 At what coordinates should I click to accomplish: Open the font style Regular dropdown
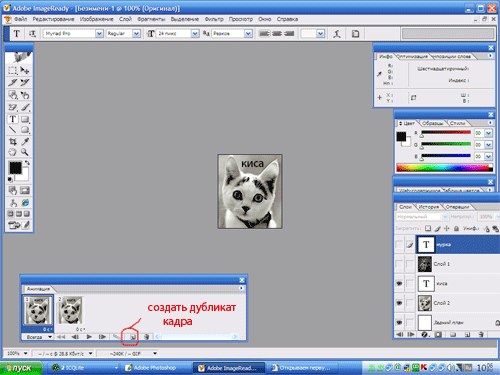click(x=136, y=34)
